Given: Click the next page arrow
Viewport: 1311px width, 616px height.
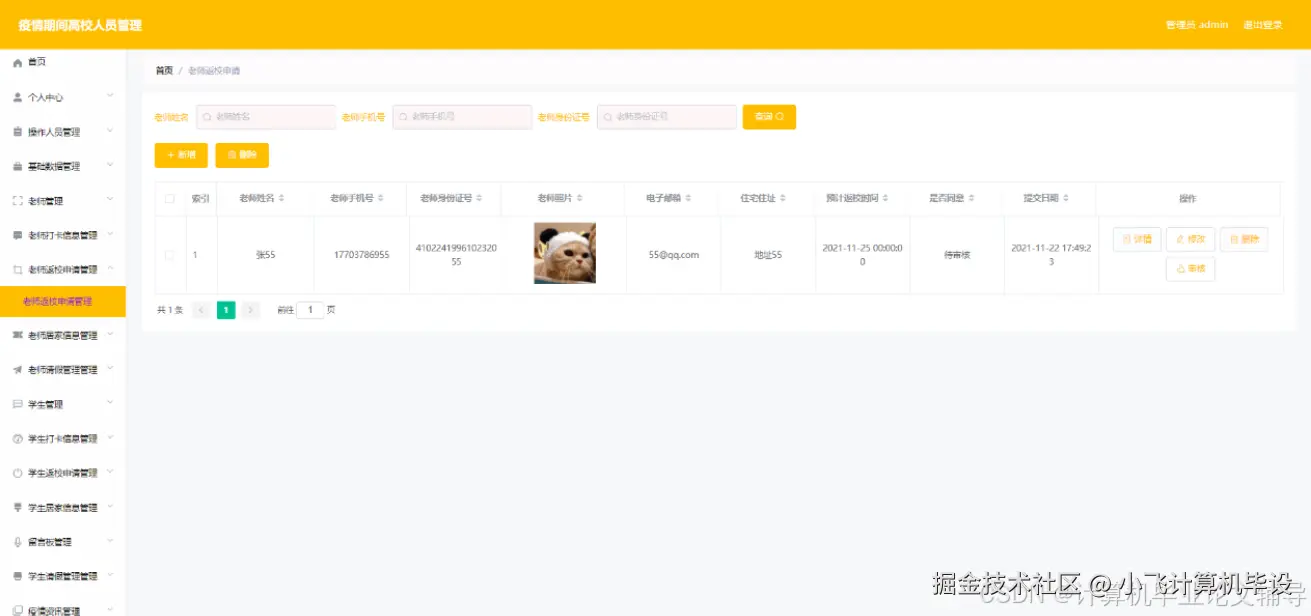Looking at the screenshot, I should coord(251,310).
